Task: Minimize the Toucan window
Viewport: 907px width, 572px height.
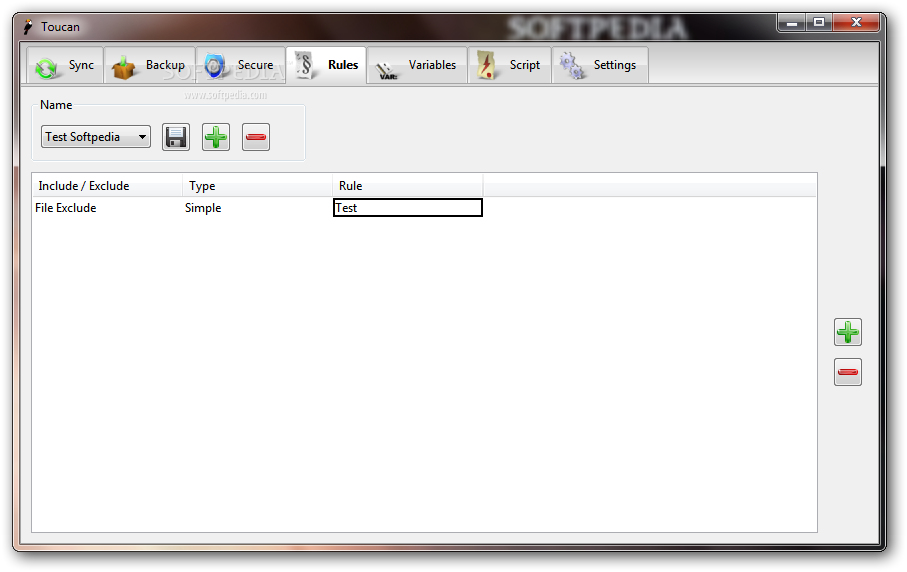Action: click(x=792, y=23)
